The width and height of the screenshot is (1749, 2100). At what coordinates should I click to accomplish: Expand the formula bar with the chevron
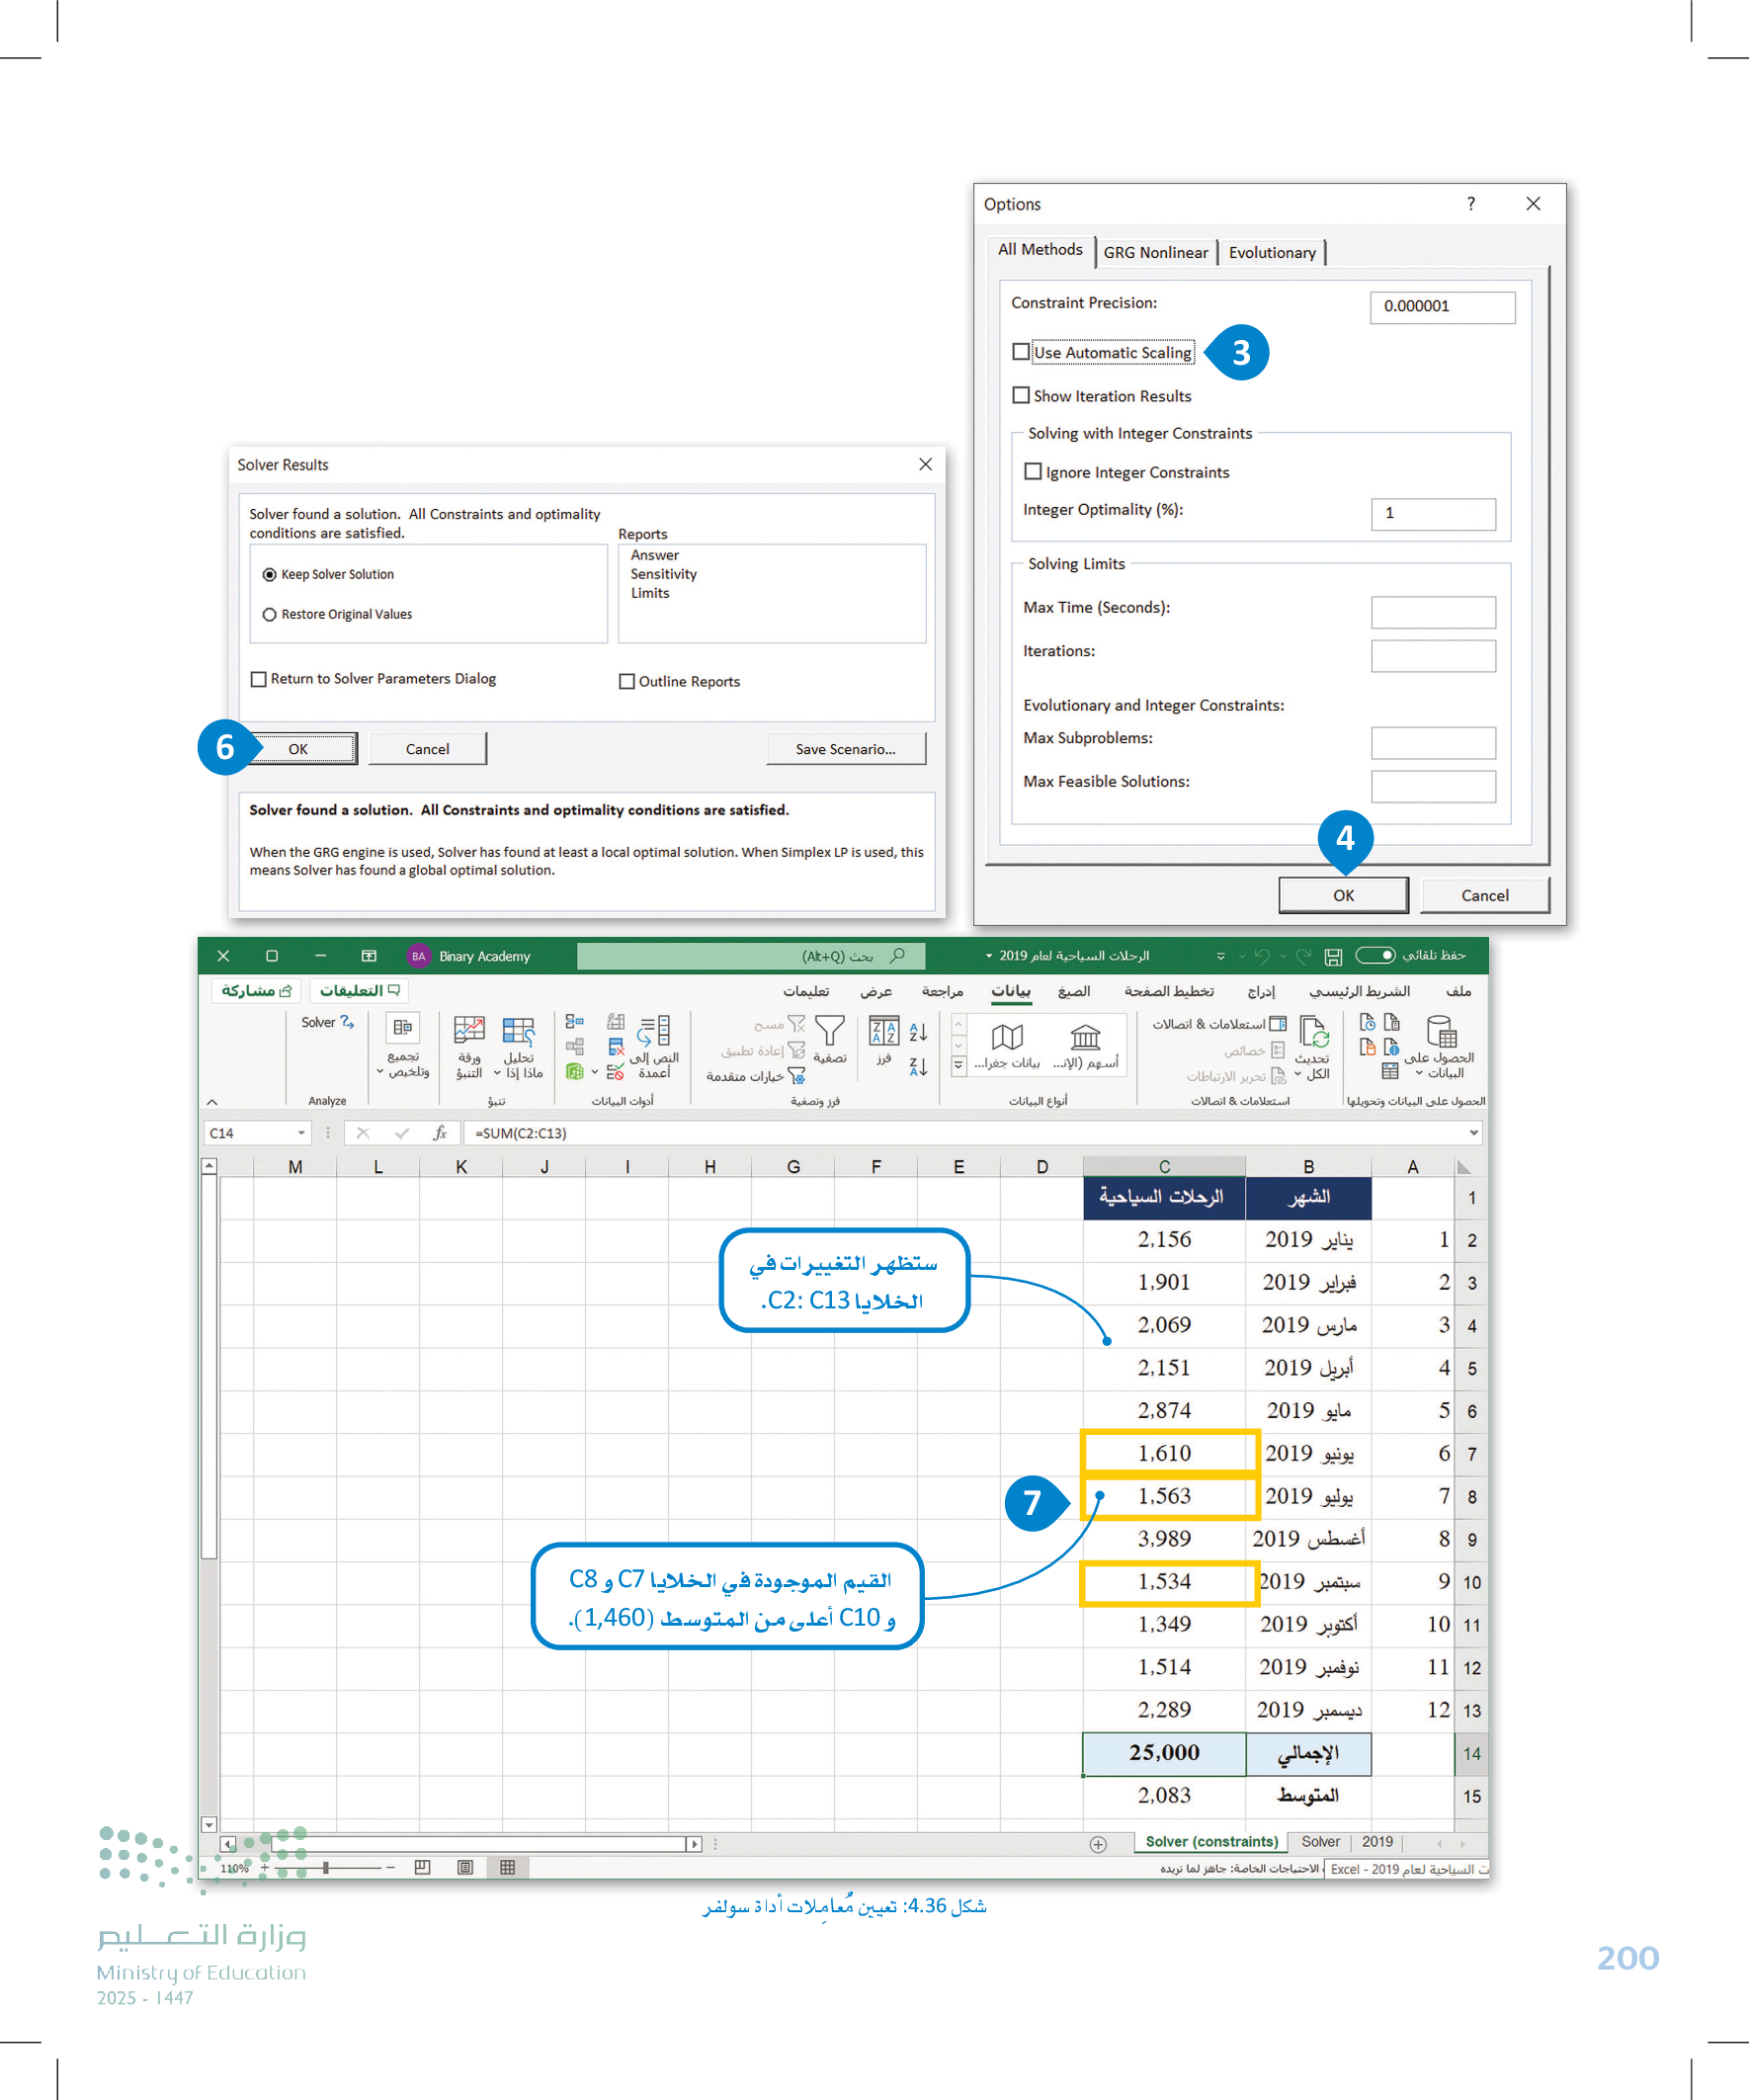[x=1474, y=1133]
